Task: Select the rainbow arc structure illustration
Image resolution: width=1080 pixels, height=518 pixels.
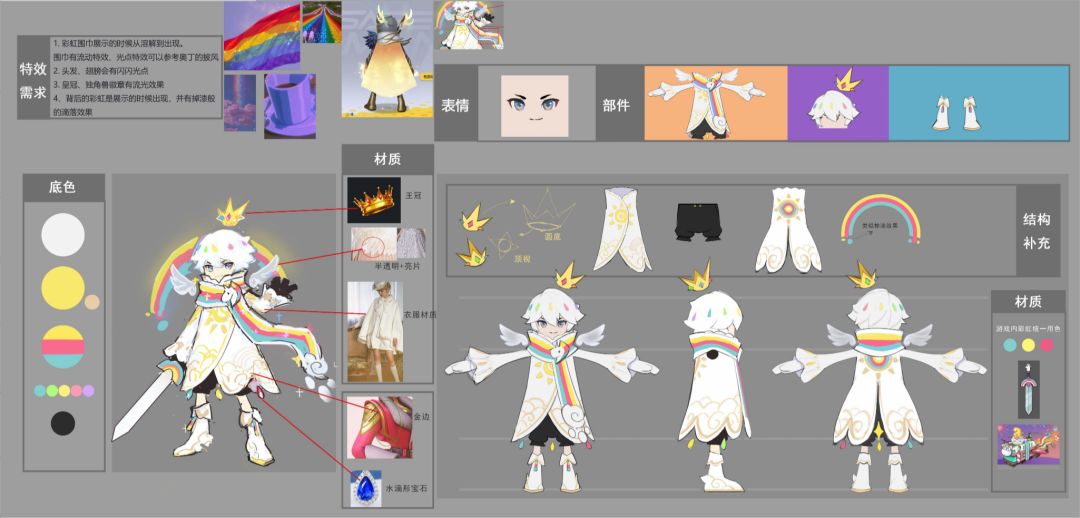Action: tap(880, 220)
